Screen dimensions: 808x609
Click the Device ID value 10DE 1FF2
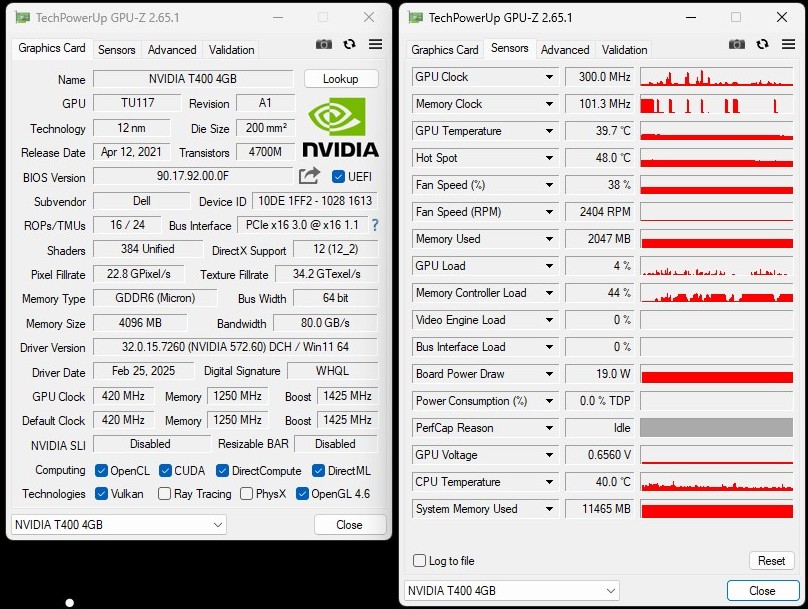pos(315,201)
